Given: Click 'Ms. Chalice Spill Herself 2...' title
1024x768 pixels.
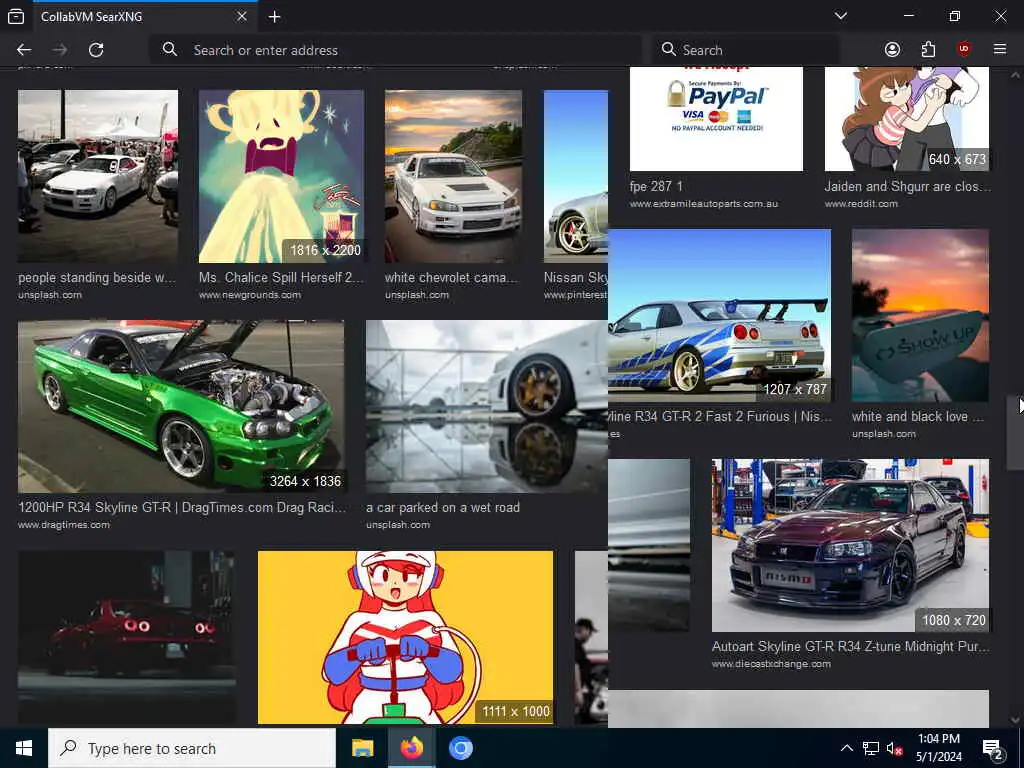Looking at the screenshot, I should pos(281,278).
